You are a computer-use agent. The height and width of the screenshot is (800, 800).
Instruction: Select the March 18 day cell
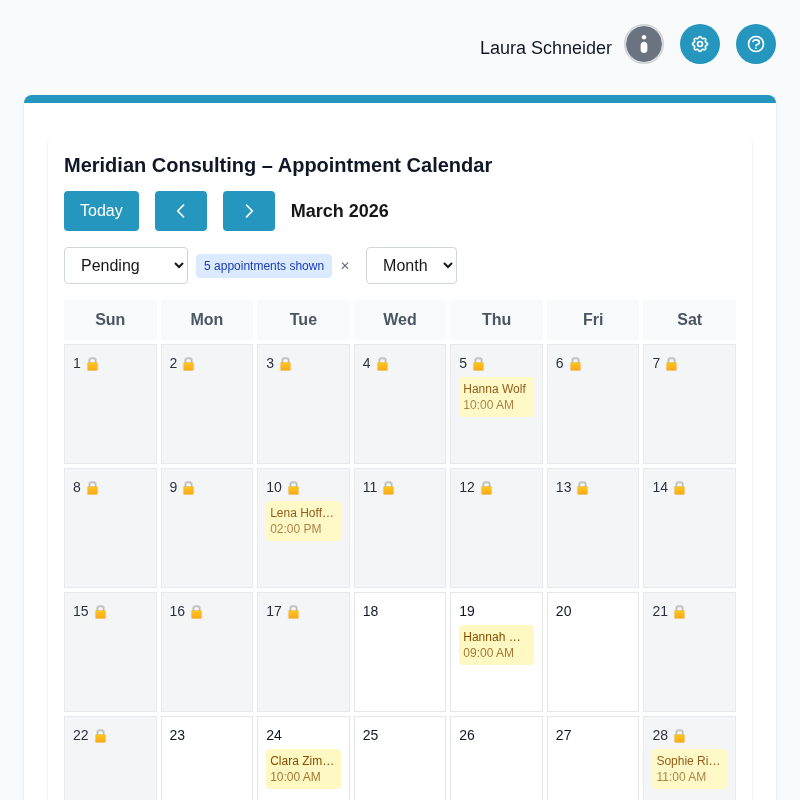(400, 660)
